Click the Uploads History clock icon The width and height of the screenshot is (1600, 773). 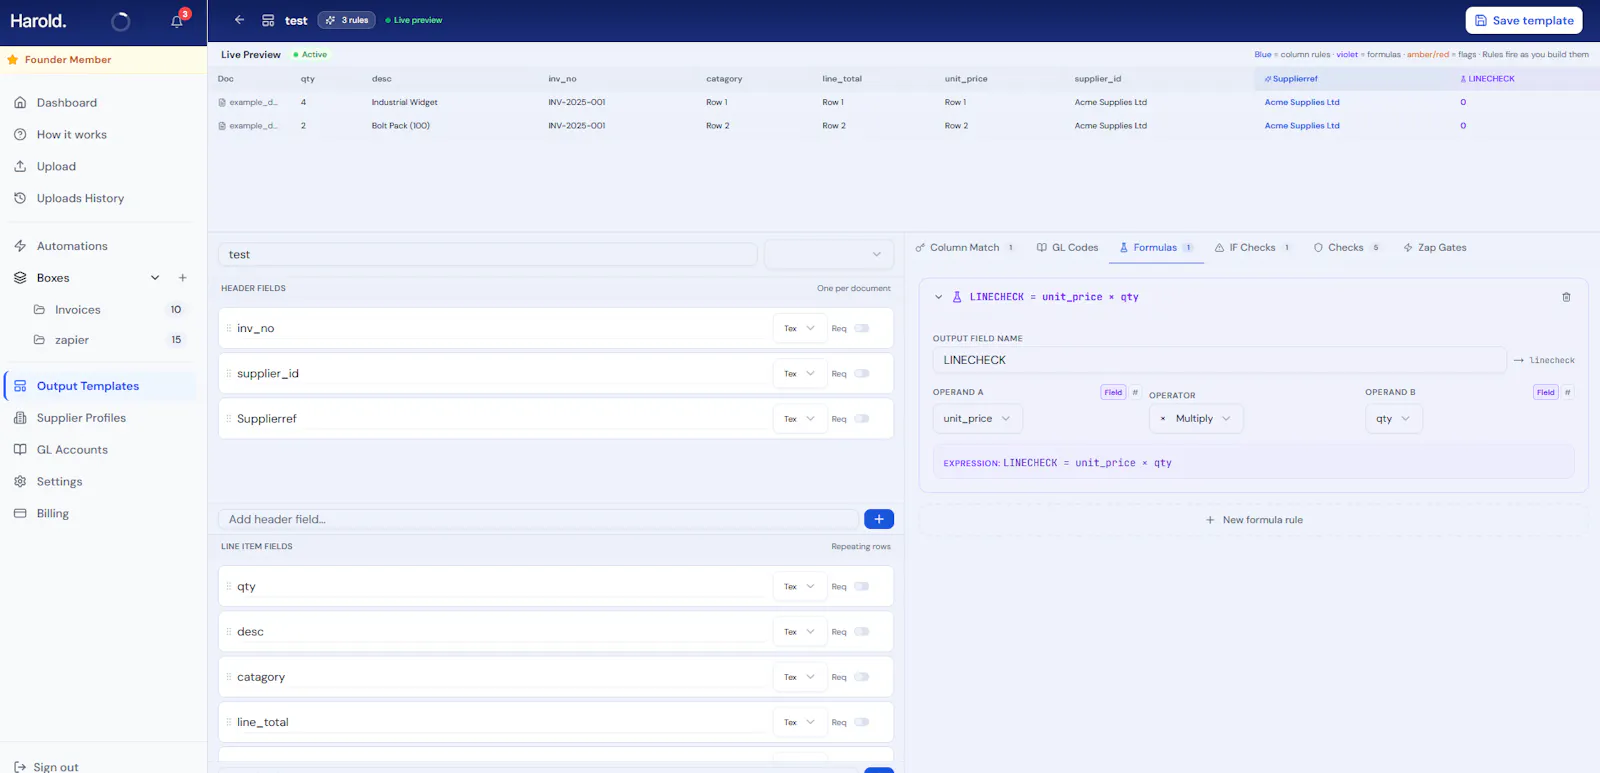(x=20, y=199)
